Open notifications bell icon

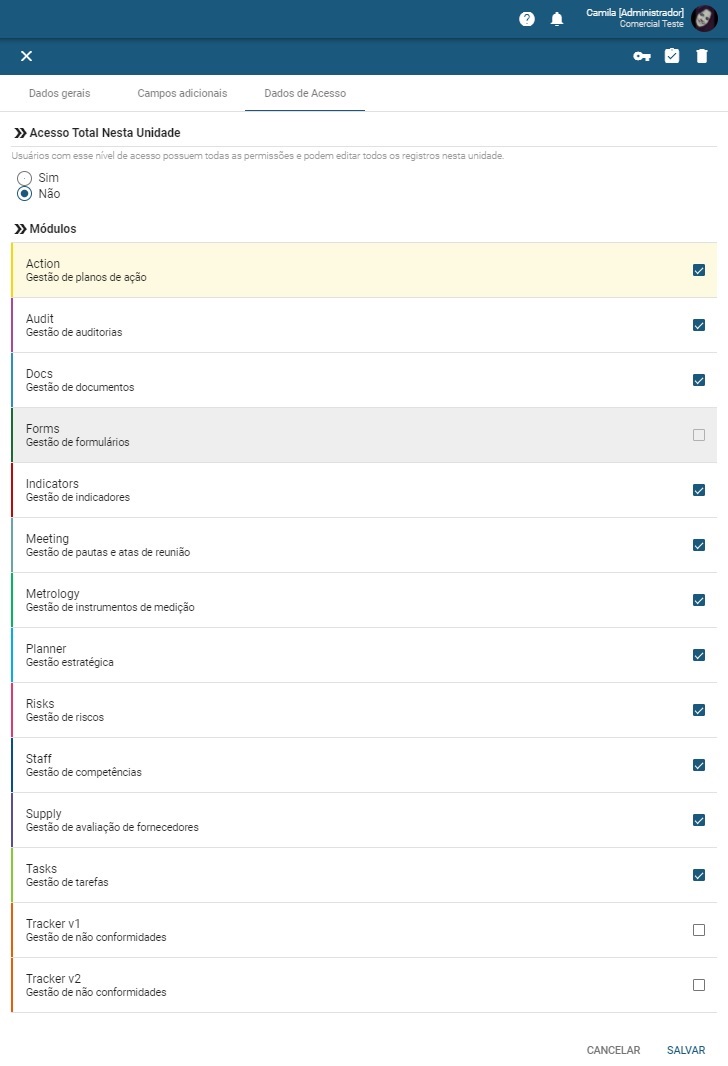[x=557, y=19]
